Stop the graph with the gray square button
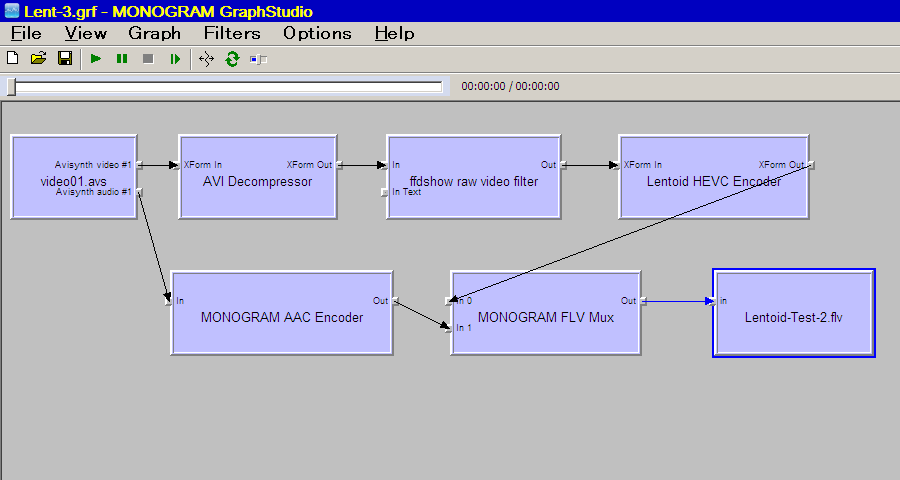900x480 pixels. (148, 59)
